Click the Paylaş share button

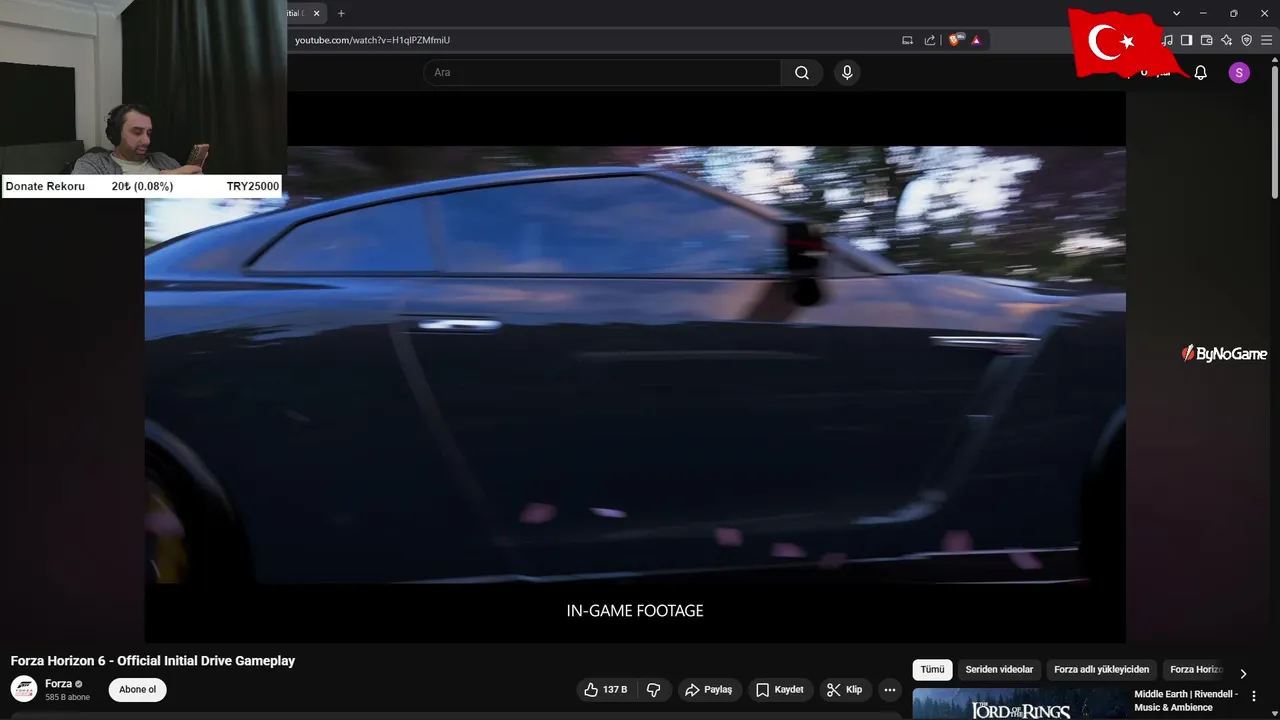coord(709,690)
